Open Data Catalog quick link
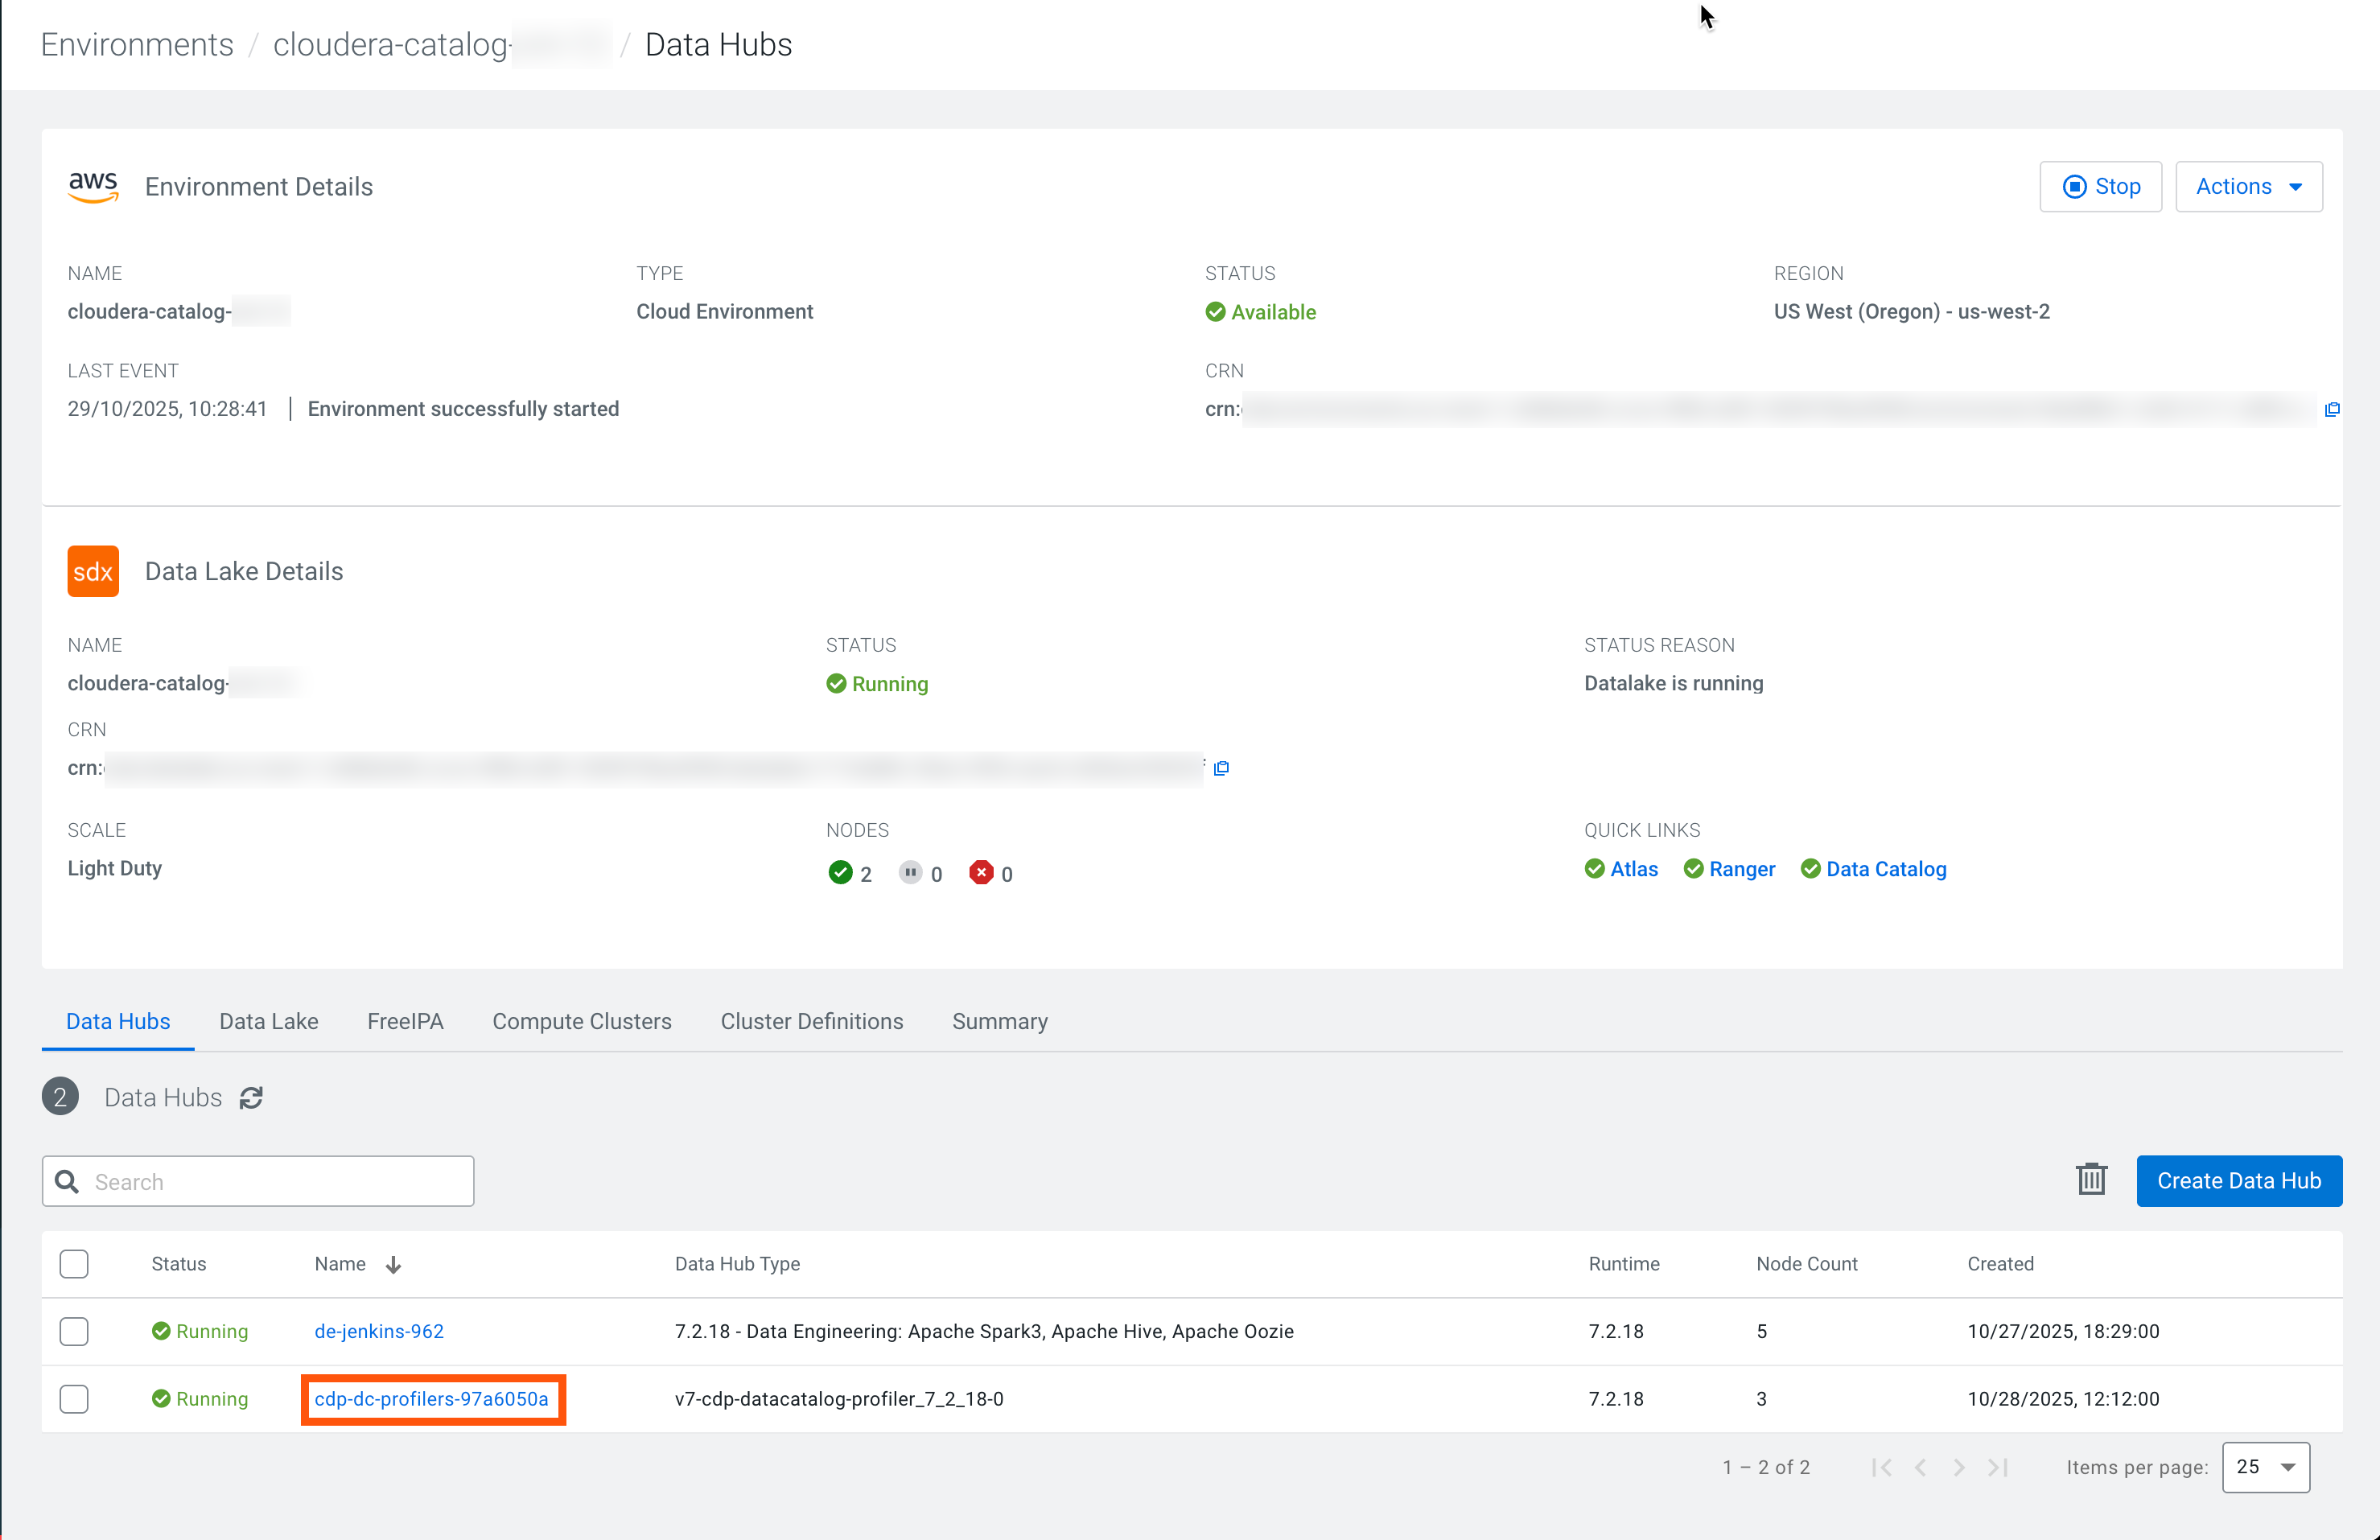The width and height of the screenshot is (2380, 1540). tap(1885, 869)
